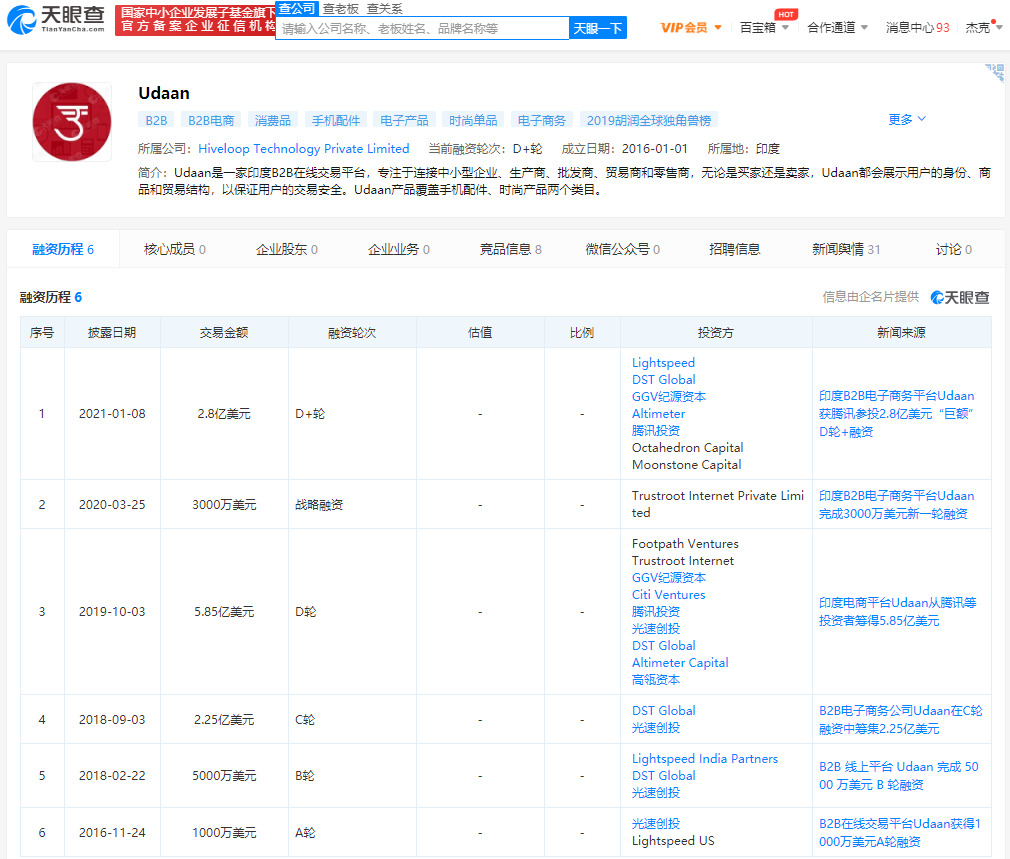1010x859 pixels.
Task: Click the 时尚单品 tag
Action: 473,120
